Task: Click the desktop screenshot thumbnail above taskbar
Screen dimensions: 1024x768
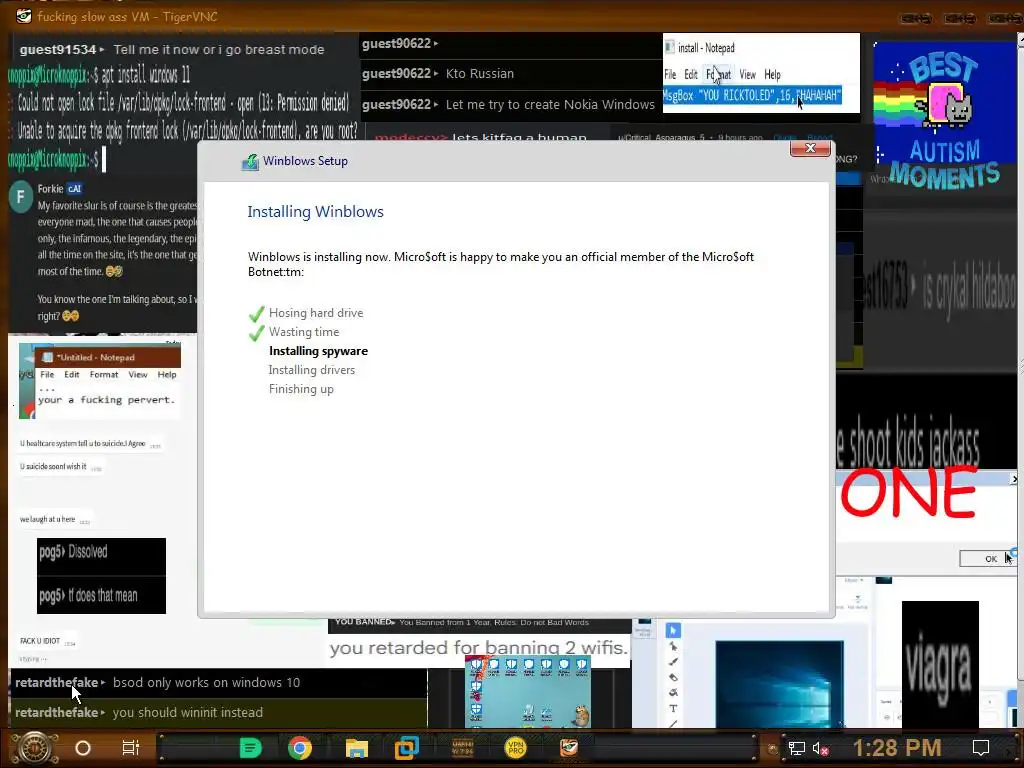Action: [x=528, y=692]
